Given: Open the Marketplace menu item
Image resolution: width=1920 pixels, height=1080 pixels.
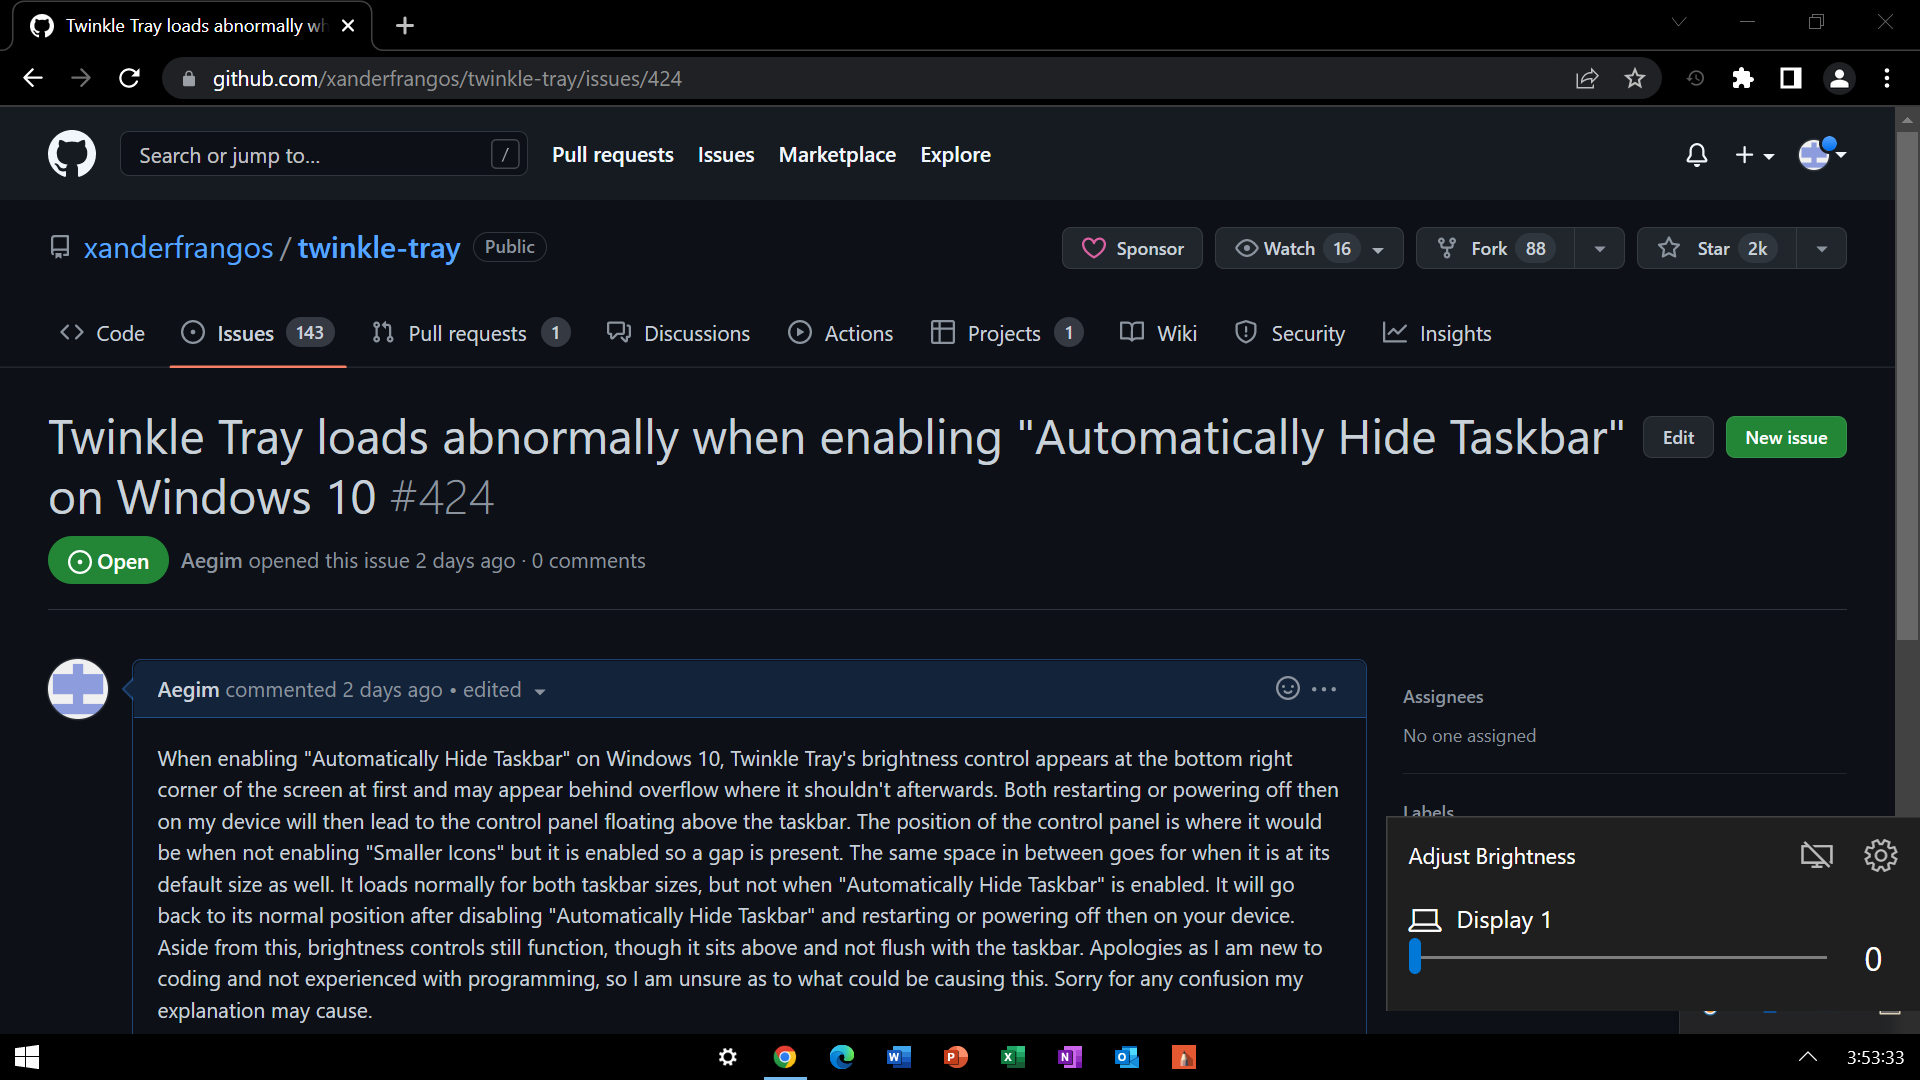Looking at the screenshot, I should tap(837, 154).
